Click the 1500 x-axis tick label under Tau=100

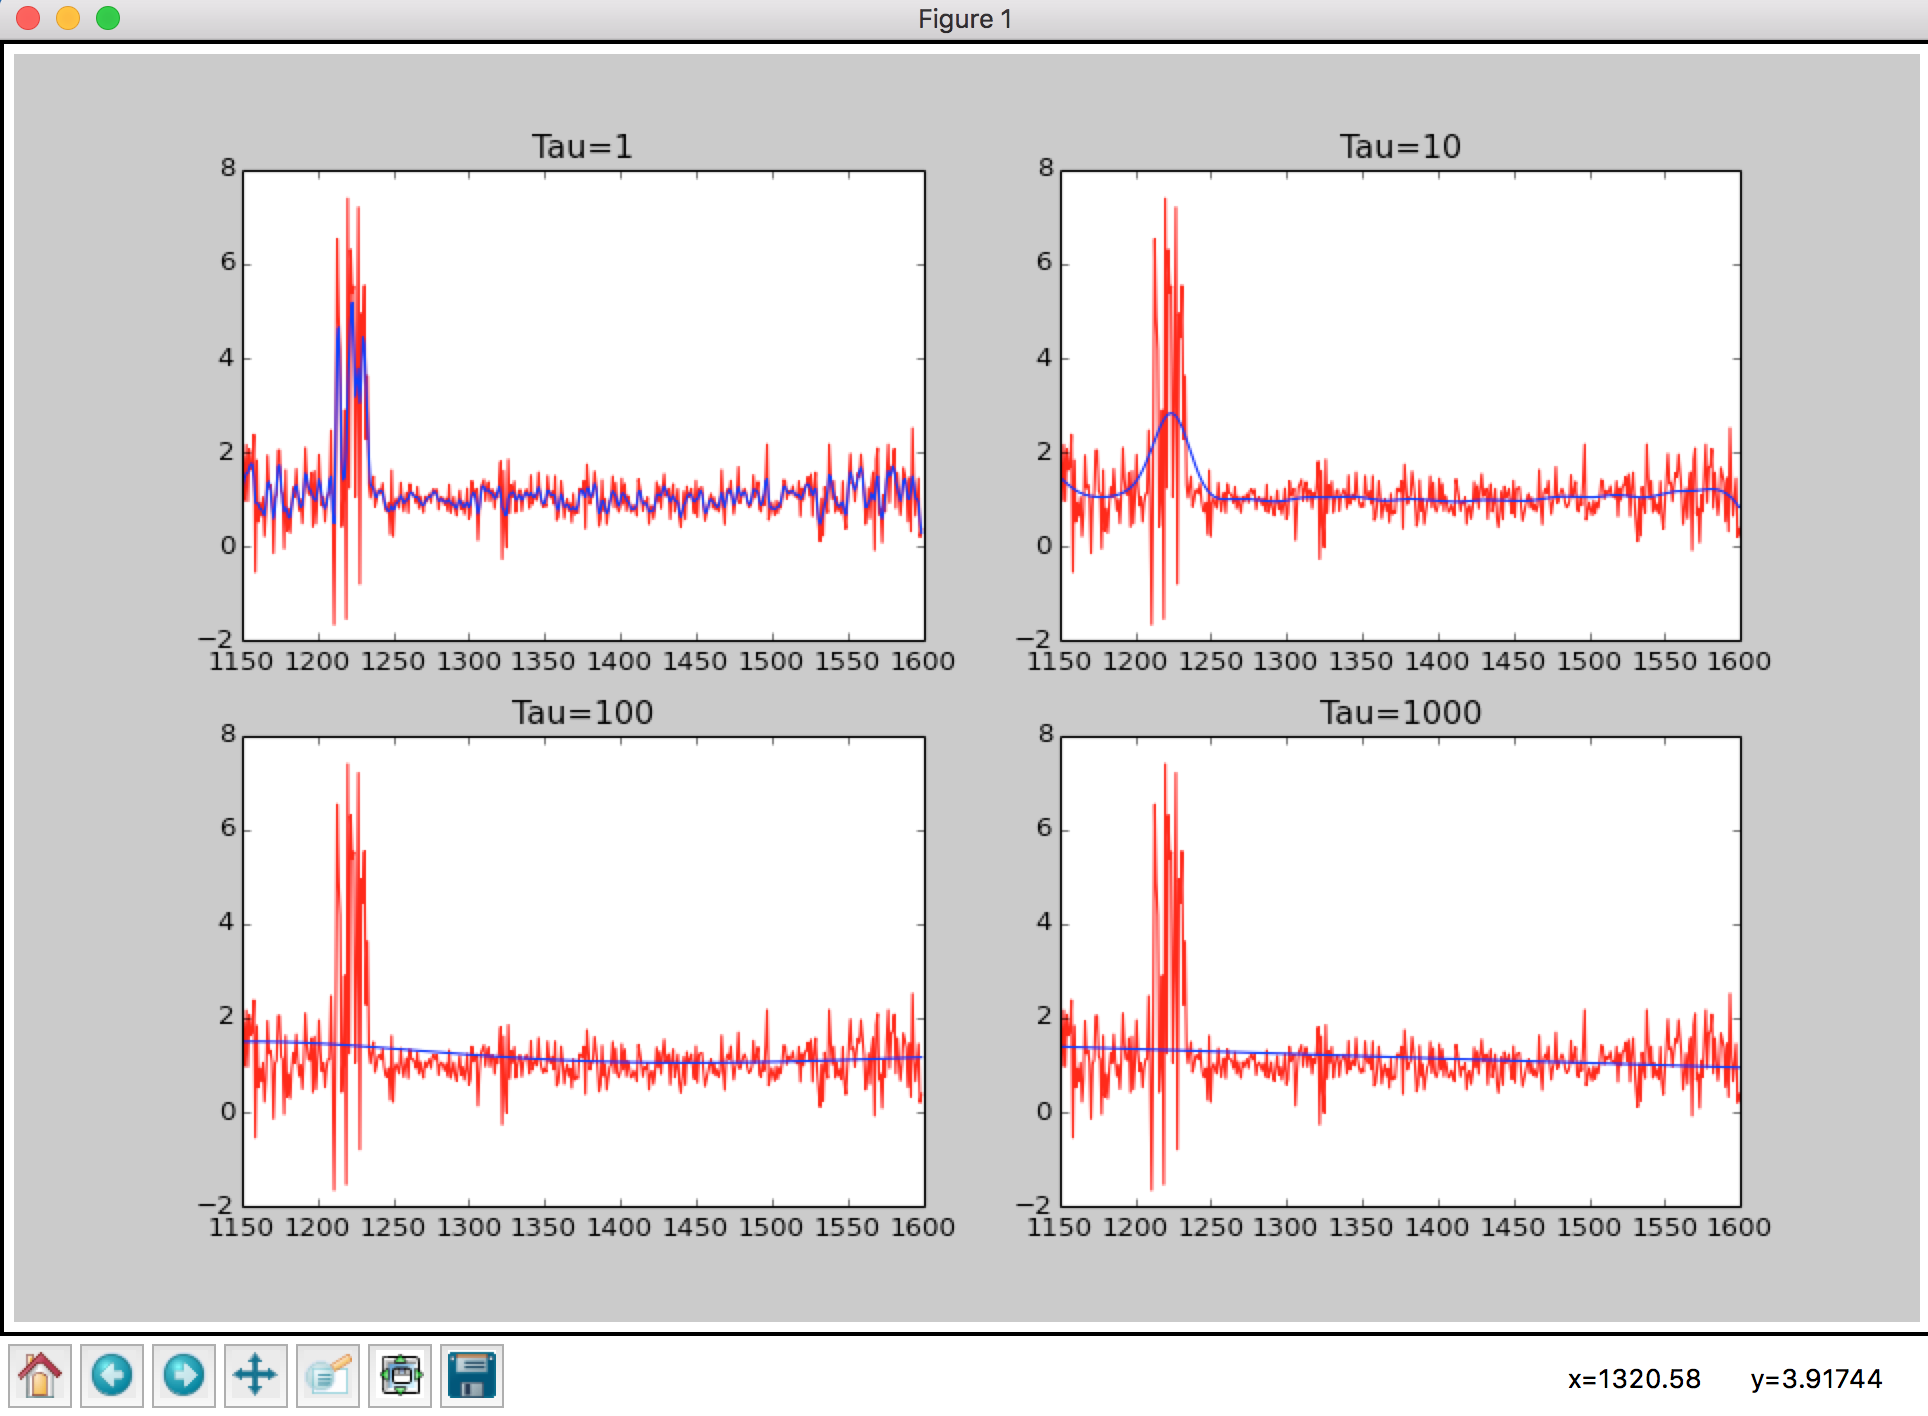[771, 1228]
